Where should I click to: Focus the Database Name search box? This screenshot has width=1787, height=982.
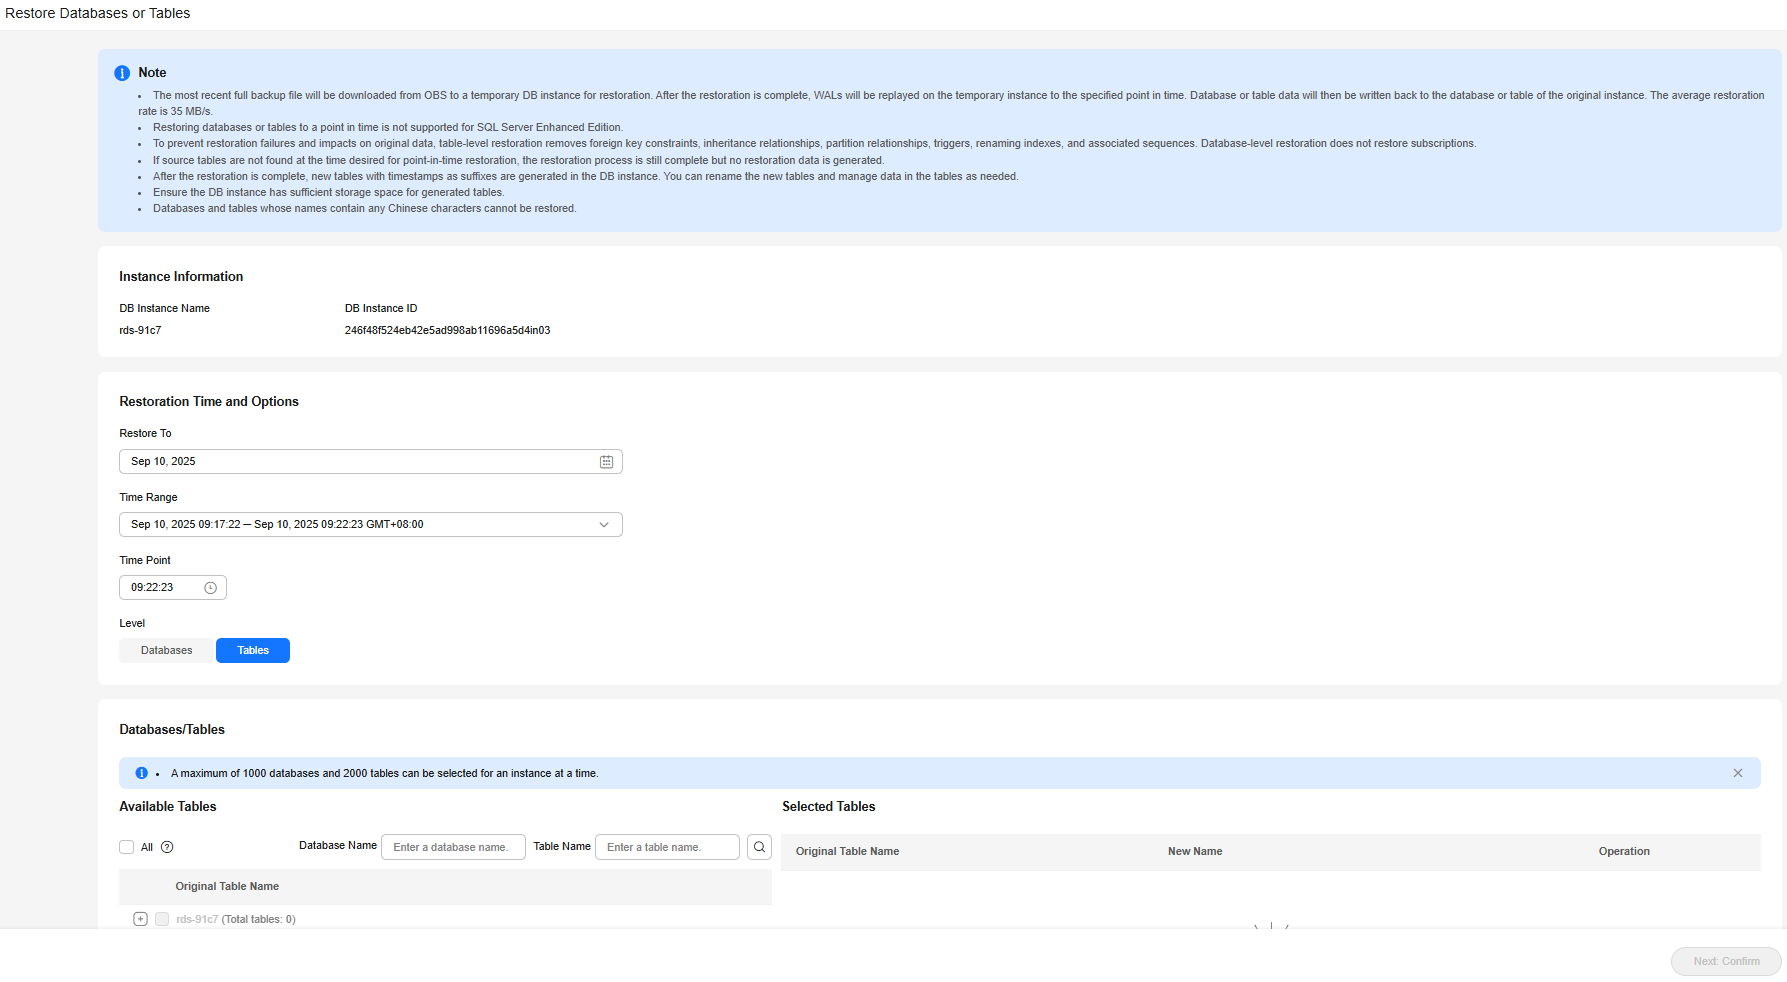click(x=453, y=847)
